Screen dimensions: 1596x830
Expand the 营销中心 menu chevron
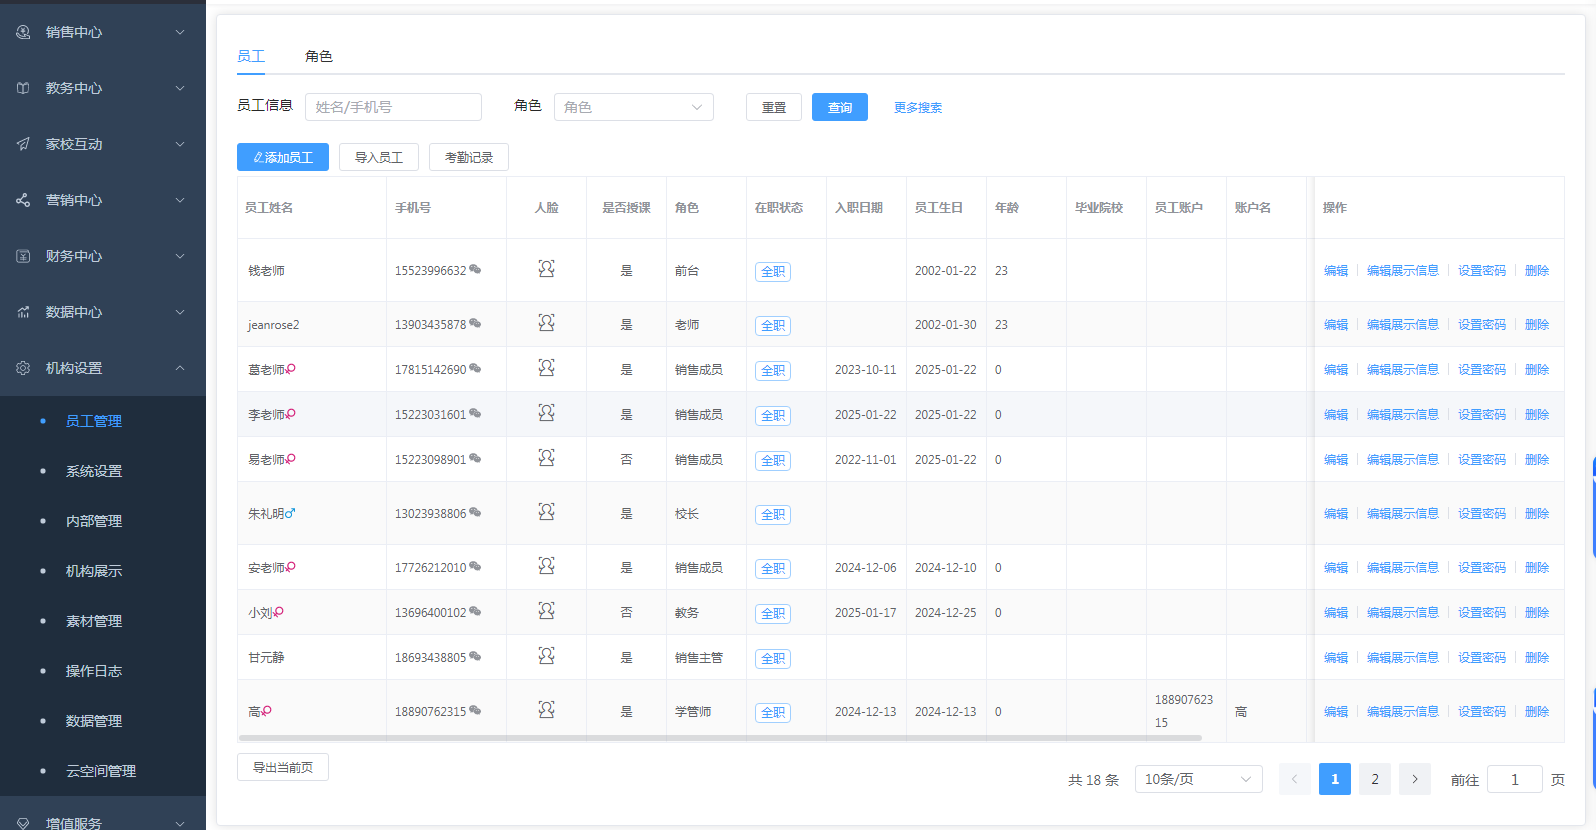point(180,200)
